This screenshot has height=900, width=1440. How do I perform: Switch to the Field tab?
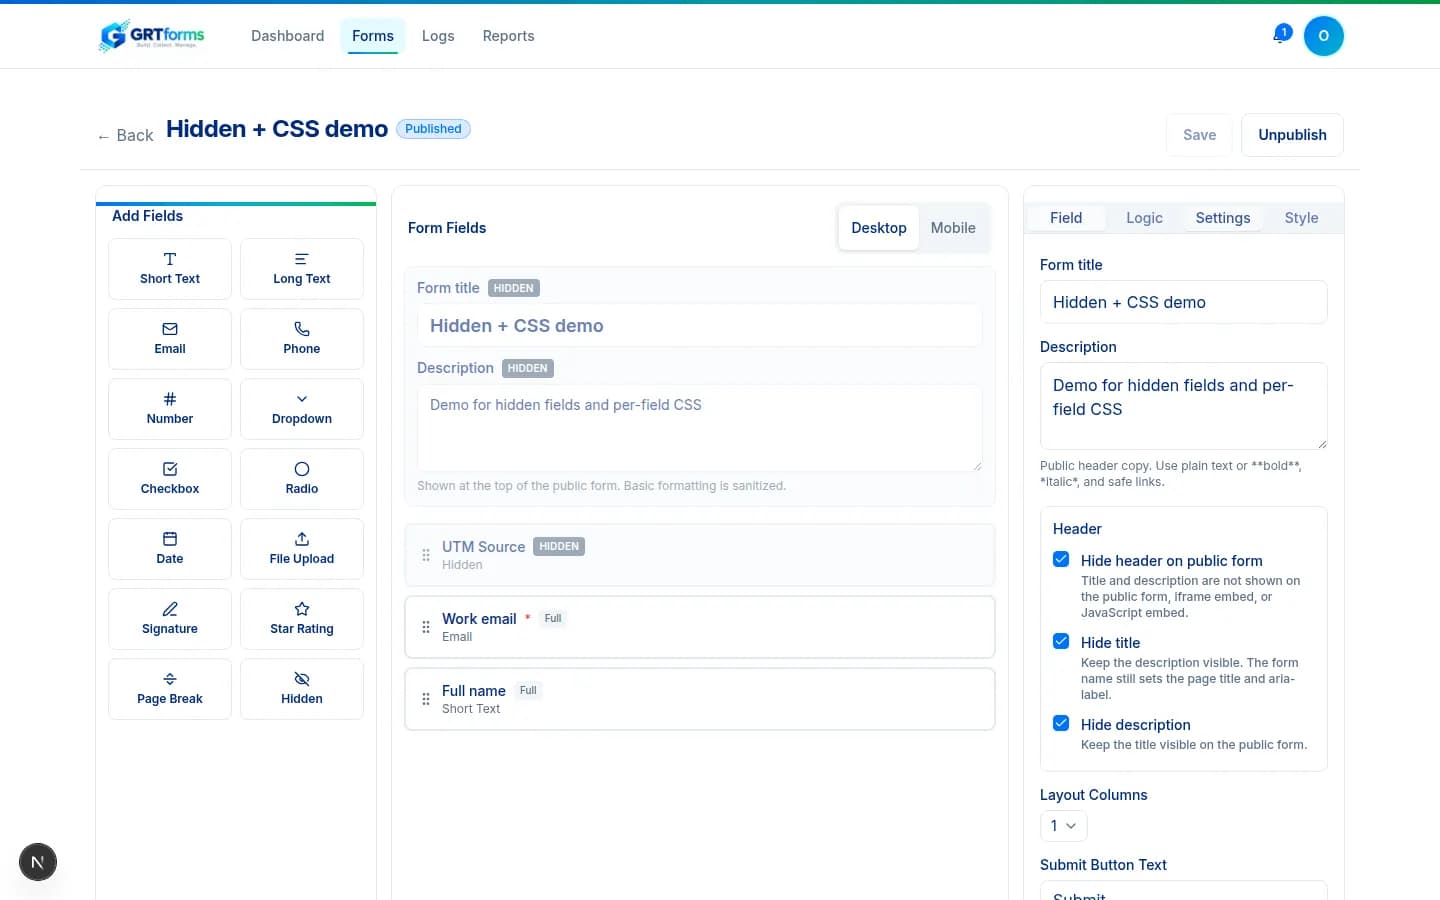[1066, 218]
